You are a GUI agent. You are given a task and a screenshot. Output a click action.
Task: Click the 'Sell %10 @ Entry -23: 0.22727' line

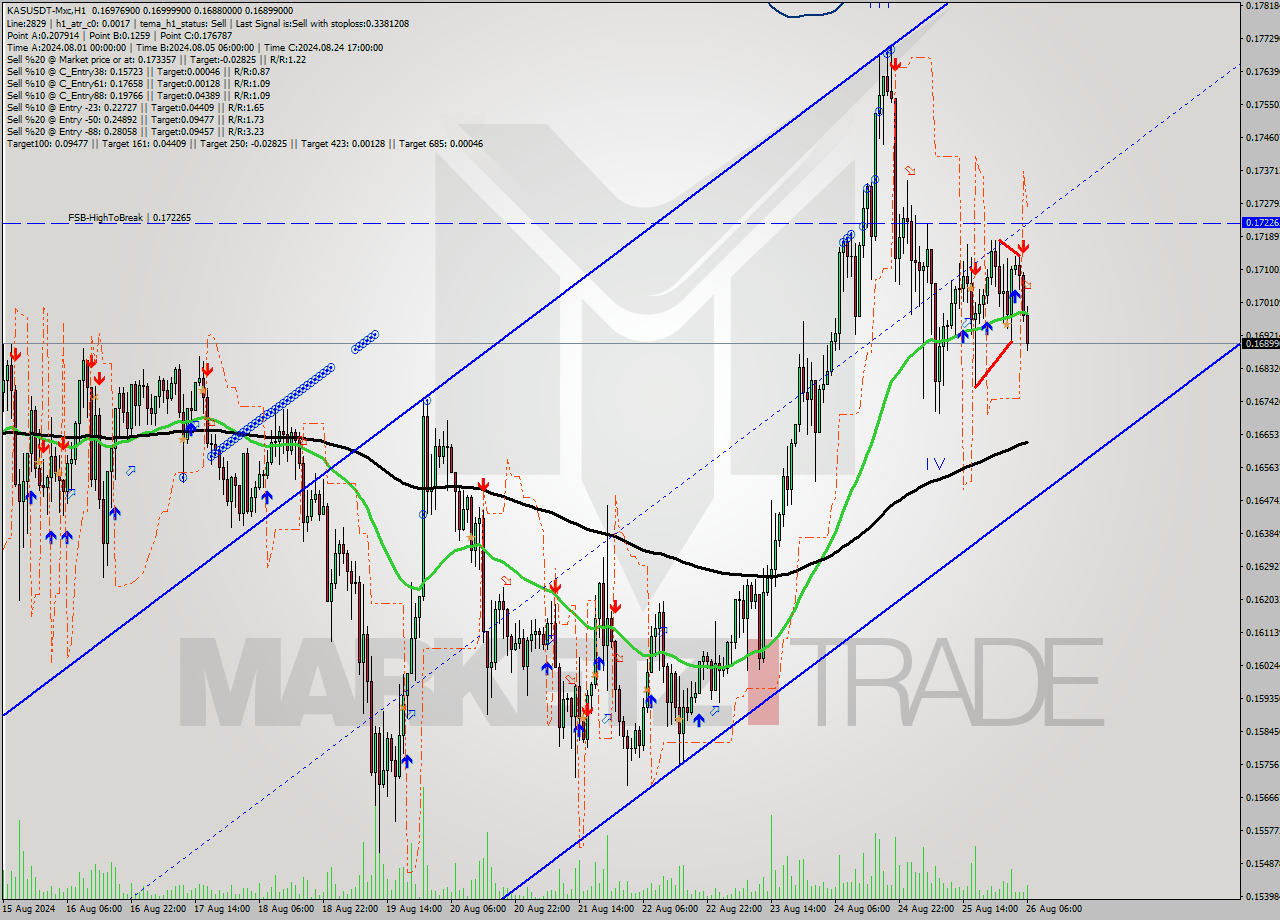tap(135, 107)
